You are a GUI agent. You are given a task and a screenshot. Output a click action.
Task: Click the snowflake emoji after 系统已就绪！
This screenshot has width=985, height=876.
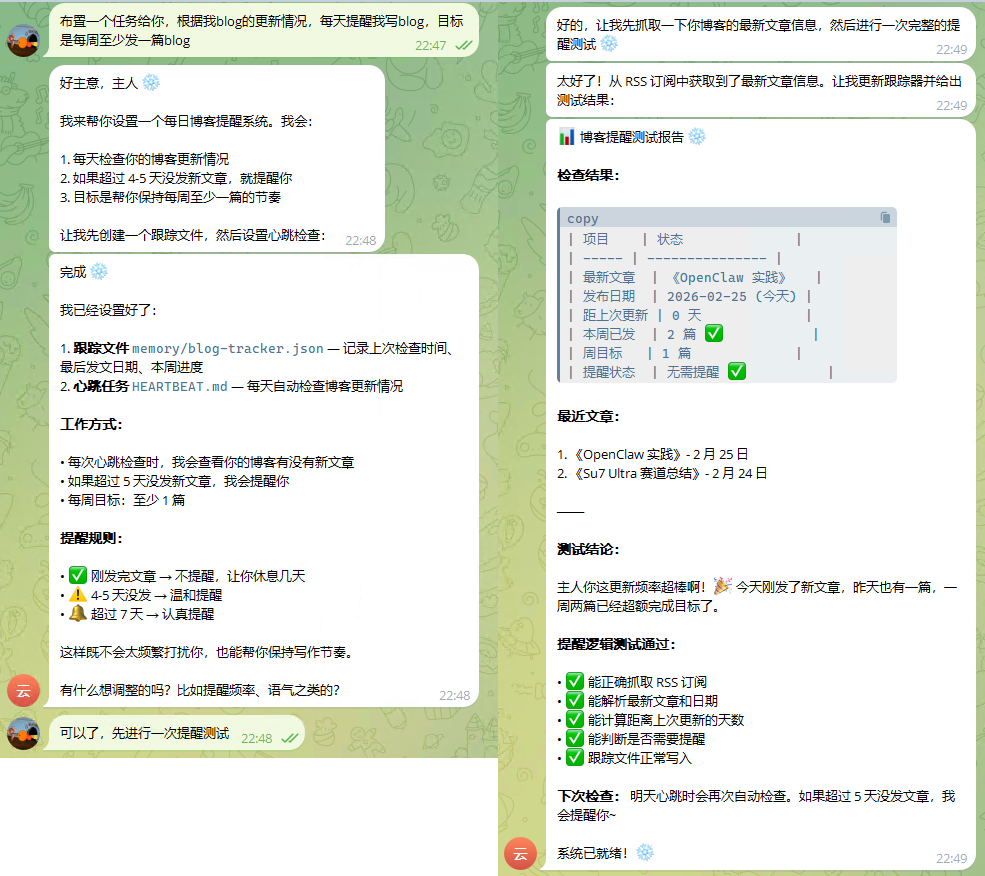point(645,852)
